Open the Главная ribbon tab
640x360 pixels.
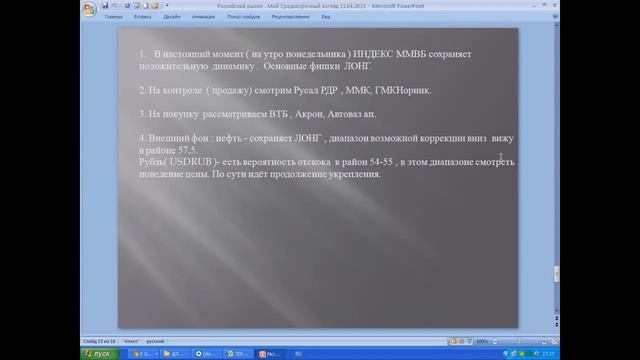(113, 17)
